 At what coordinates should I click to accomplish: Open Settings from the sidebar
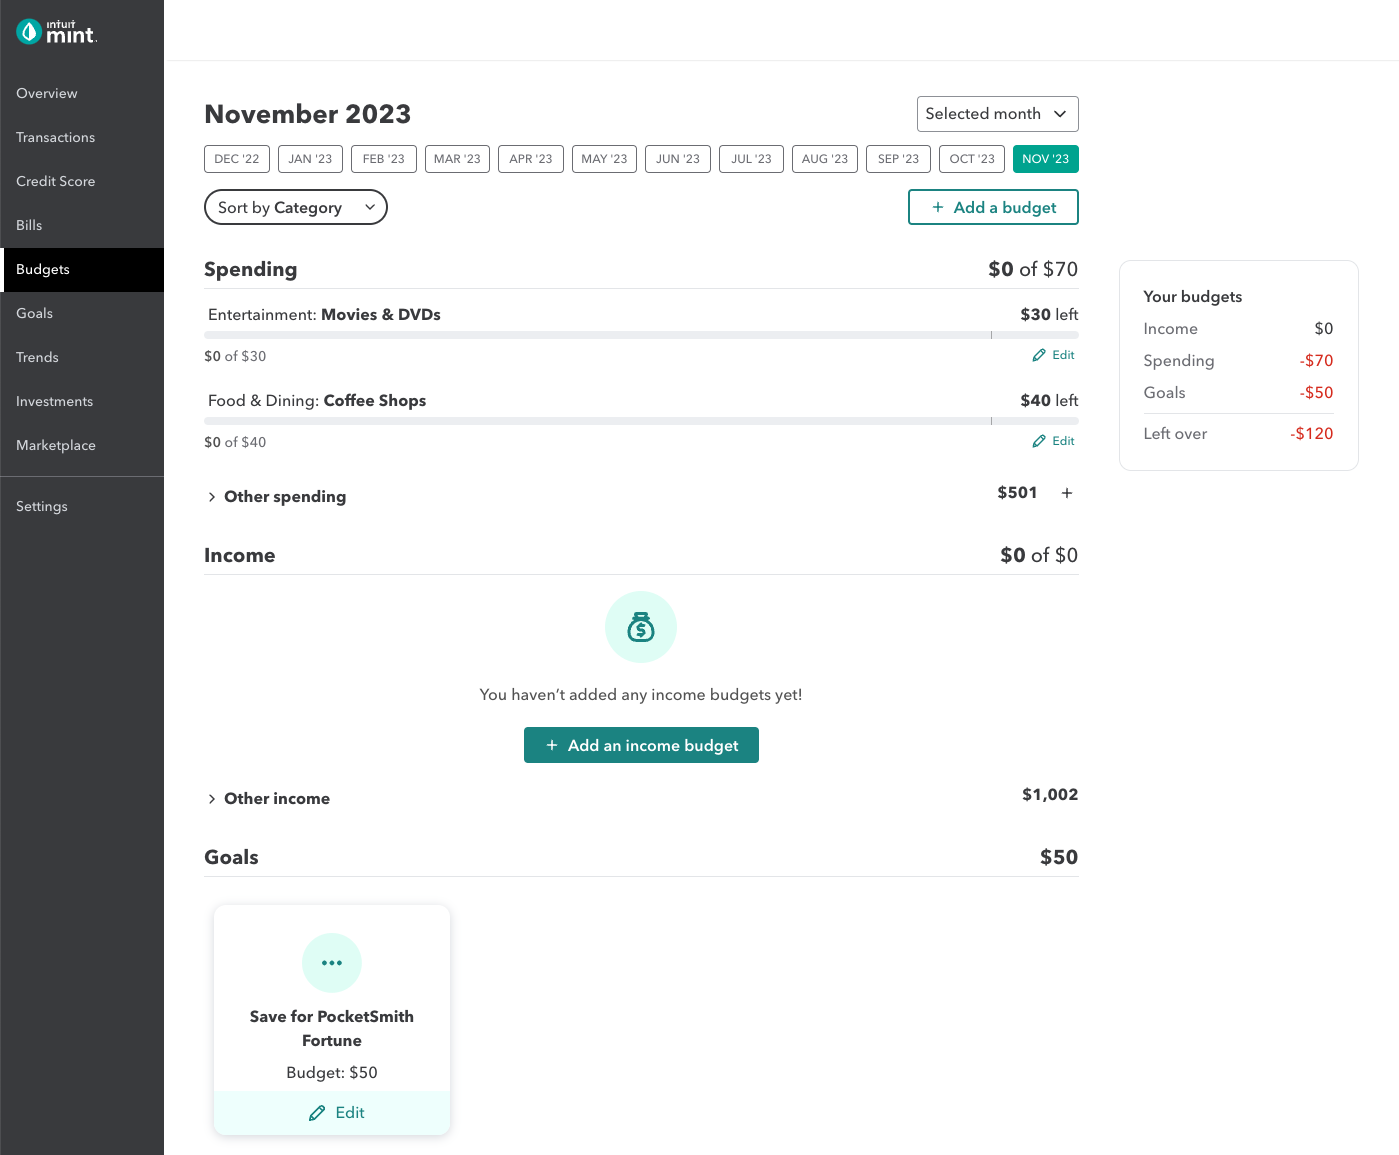pos(42,506)
